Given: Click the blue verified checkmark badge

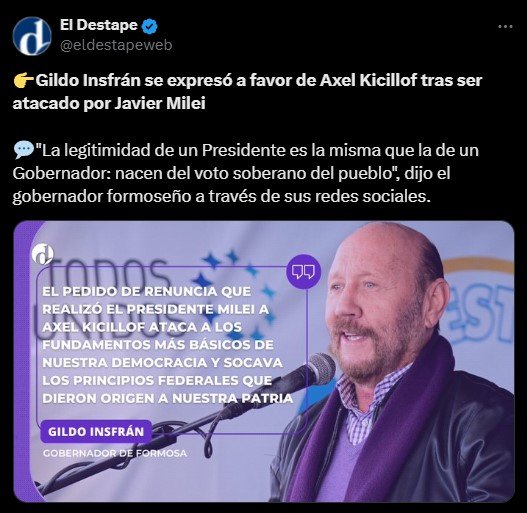Looking at the screenshot, I should pos(149,26).
